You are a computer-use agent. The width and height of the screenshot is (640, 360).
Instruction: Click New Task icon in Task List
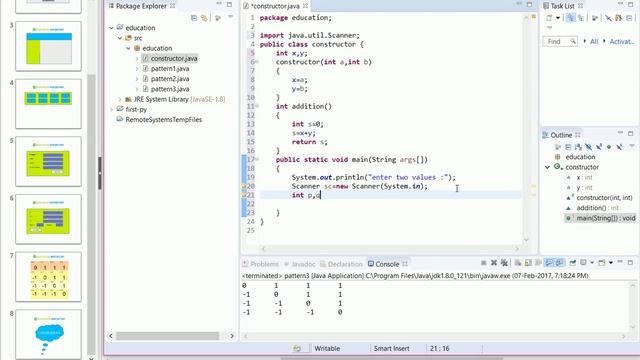(x=549, y=18)
